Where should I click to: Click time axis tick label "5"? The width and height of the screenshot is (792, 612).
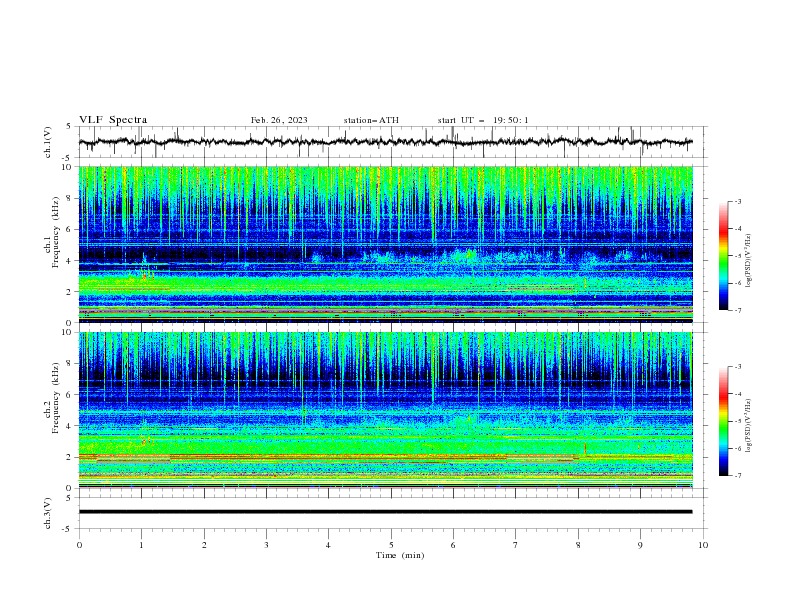(x=391, y=545)
